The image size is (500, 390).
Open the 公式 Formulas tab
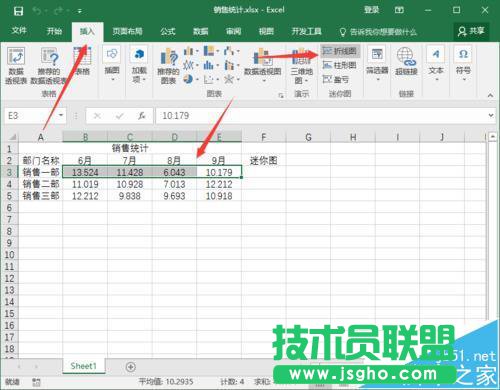pos(168,31)
